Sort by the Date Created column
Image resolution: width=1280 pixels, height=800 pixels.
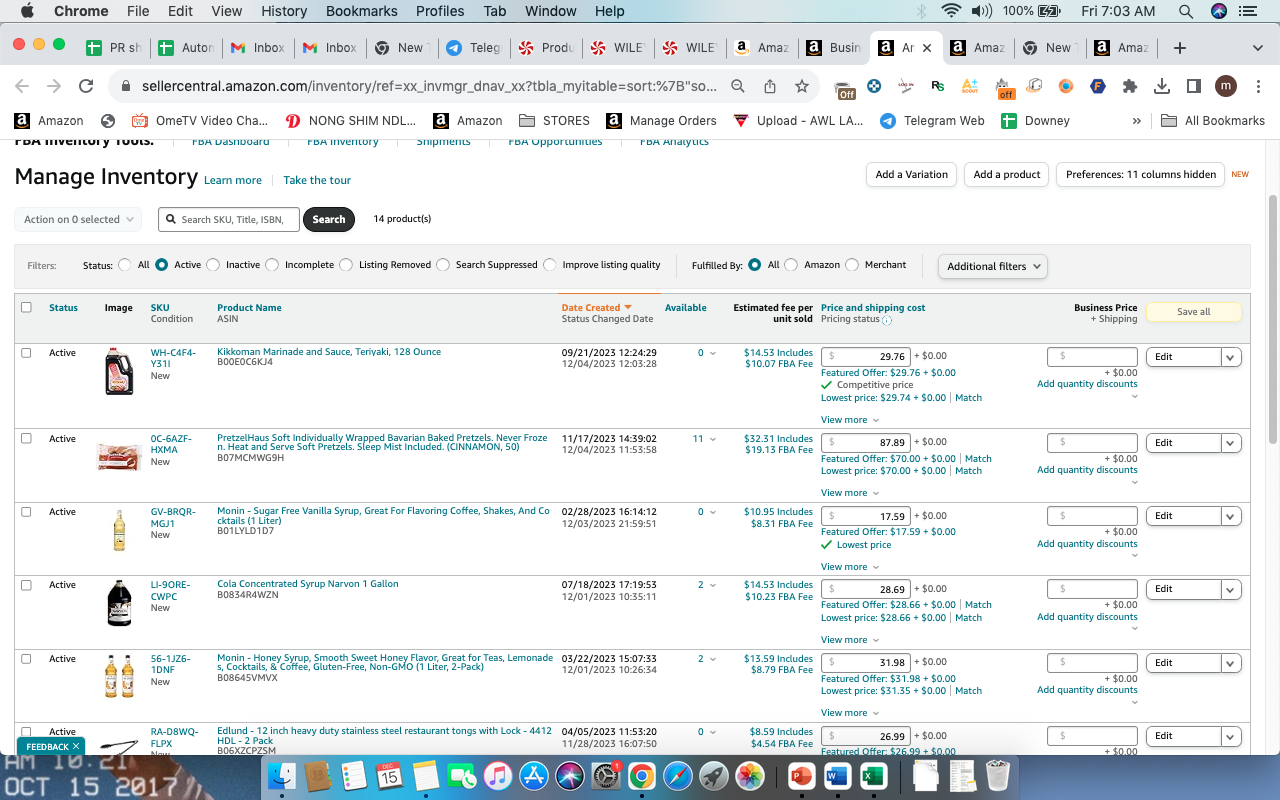tap(596, 308)
